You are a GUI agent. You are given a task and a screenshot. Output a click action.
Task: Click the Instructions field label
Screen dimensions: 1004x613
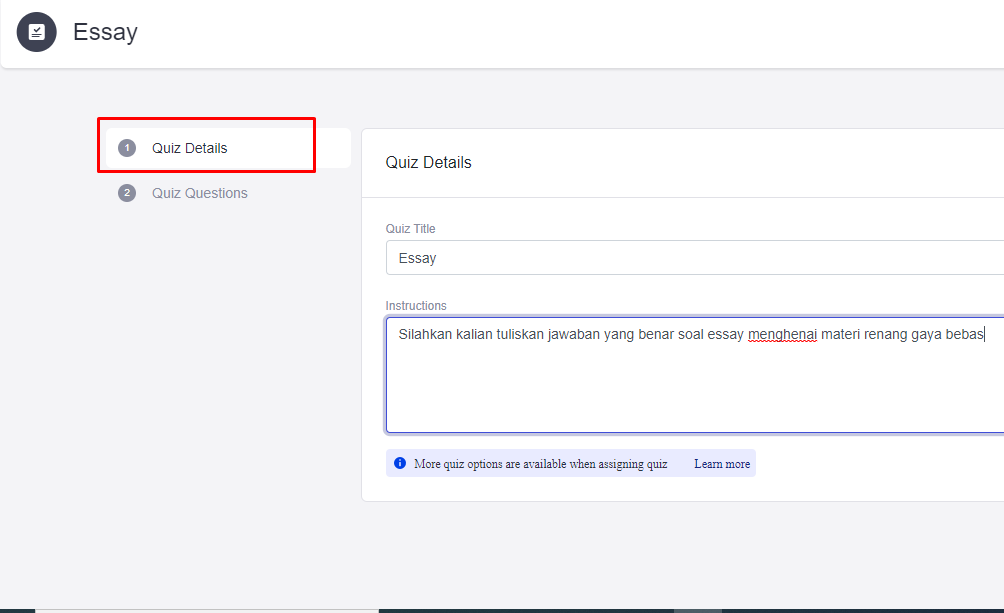coord(416,306)
